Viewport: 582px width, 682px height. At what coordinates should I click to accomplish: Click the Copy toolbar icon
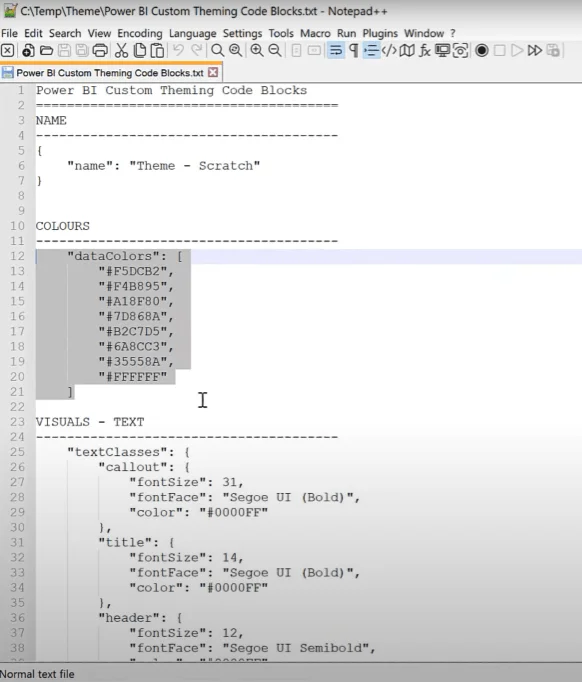(x=140, y=50)
